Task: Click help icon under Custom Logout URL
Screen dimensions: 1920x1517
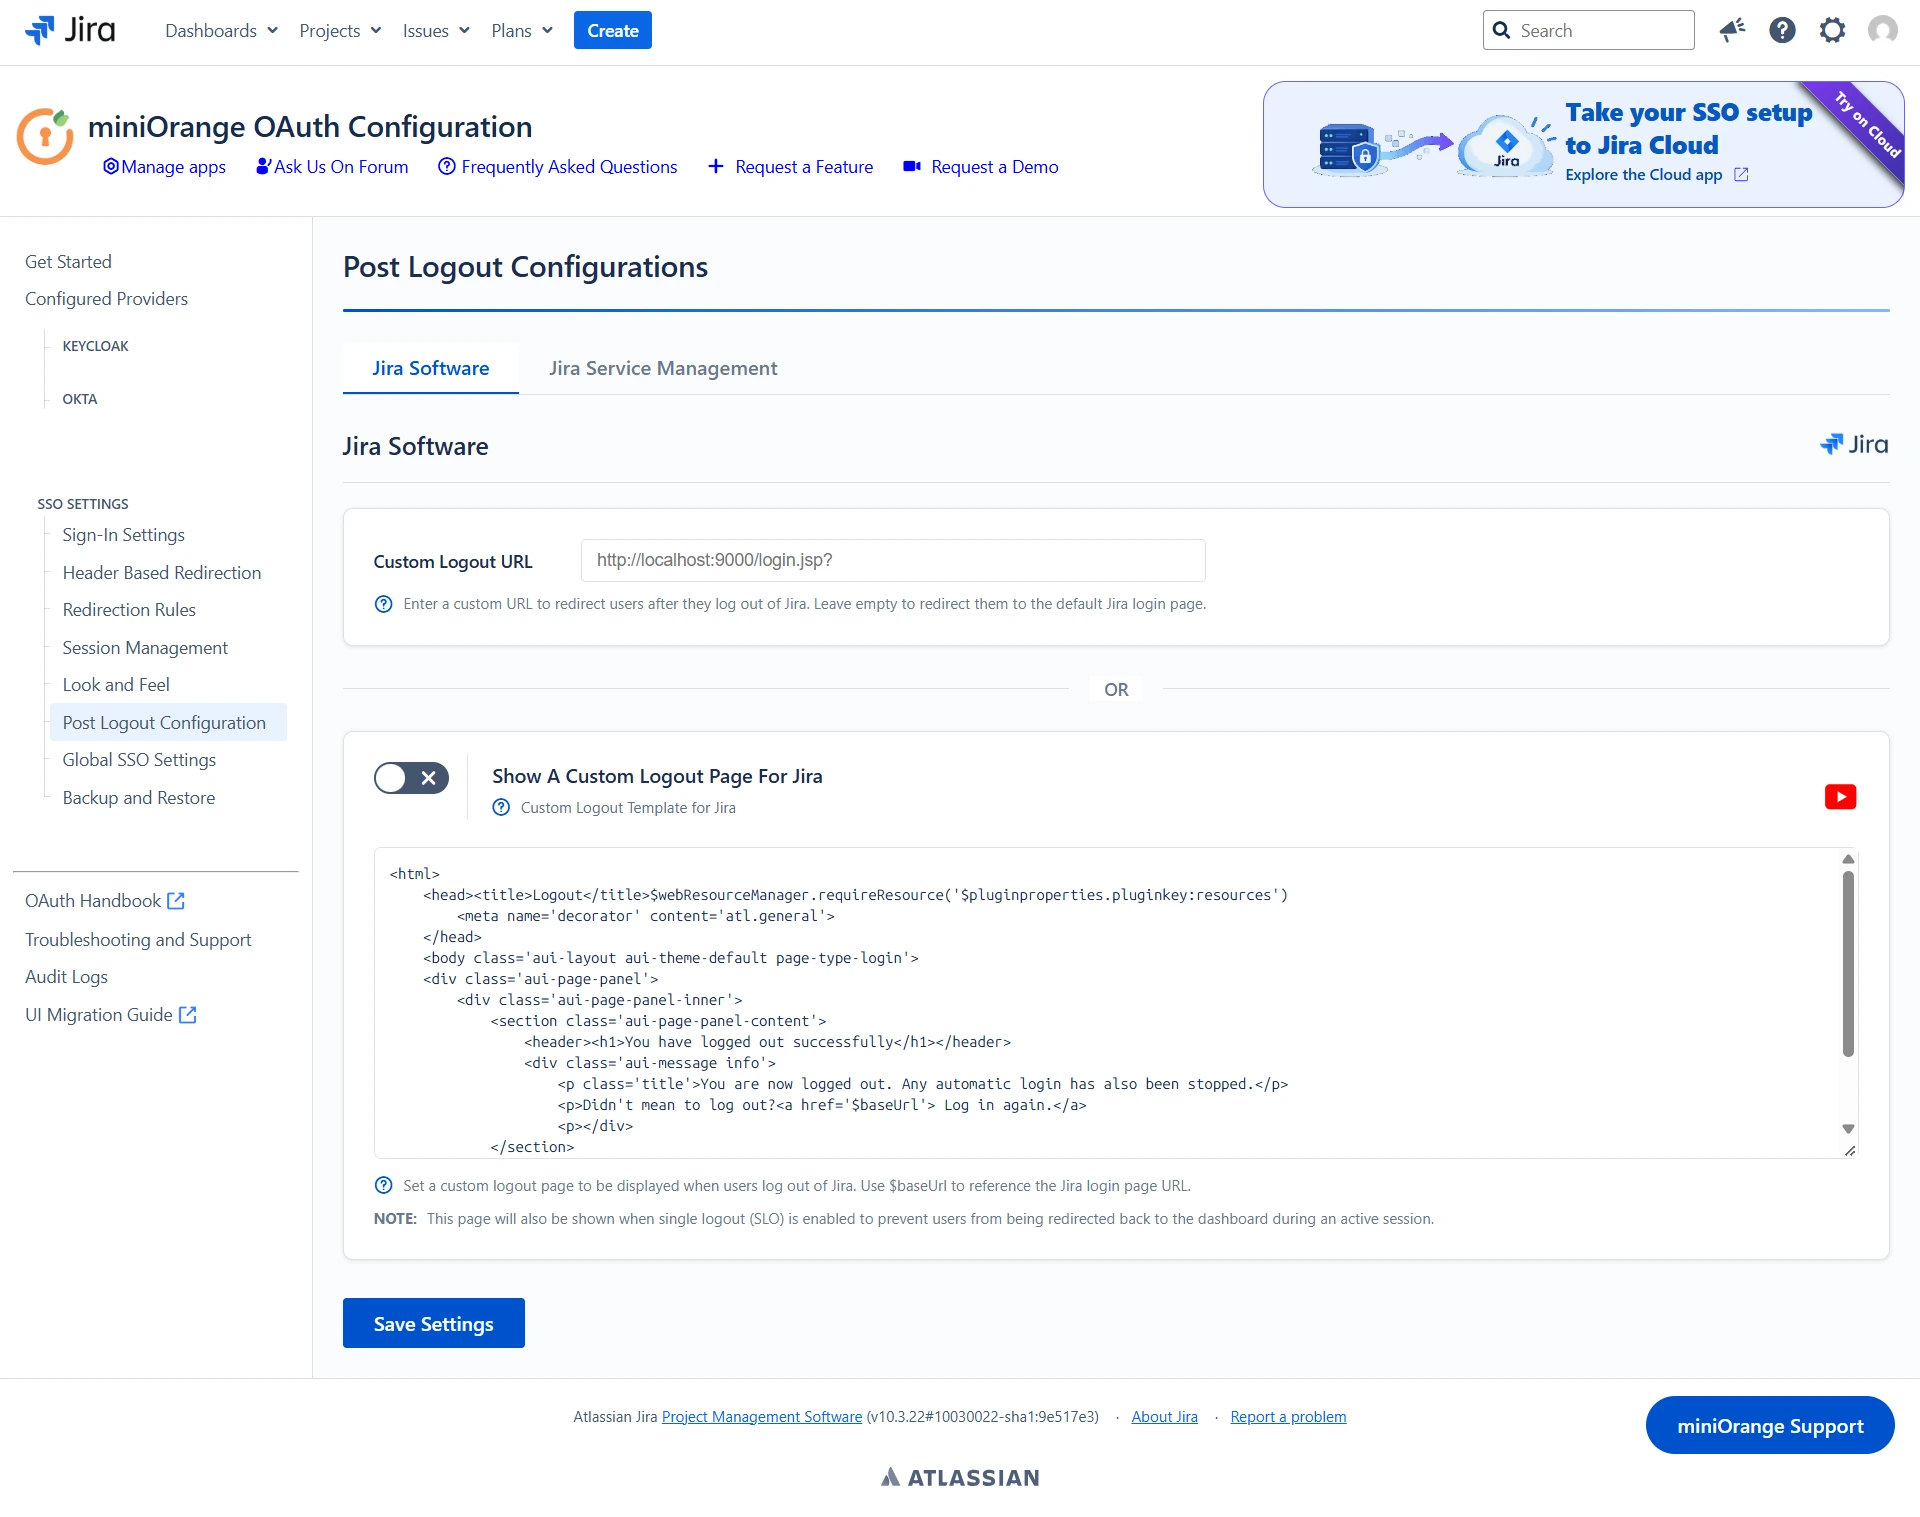Action: pos(383,604)
